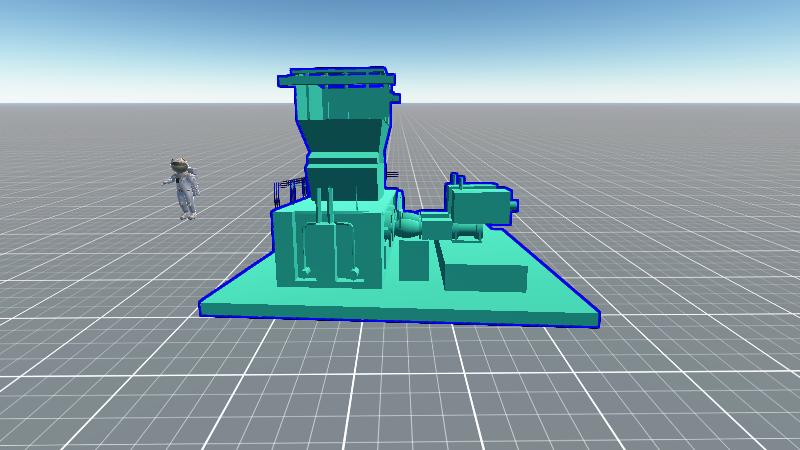Click the motor's protruding shaft end cap
Image resolution: width=800 pixels, height=450 pixels.
pyautogui.click(x=513, y=207)
